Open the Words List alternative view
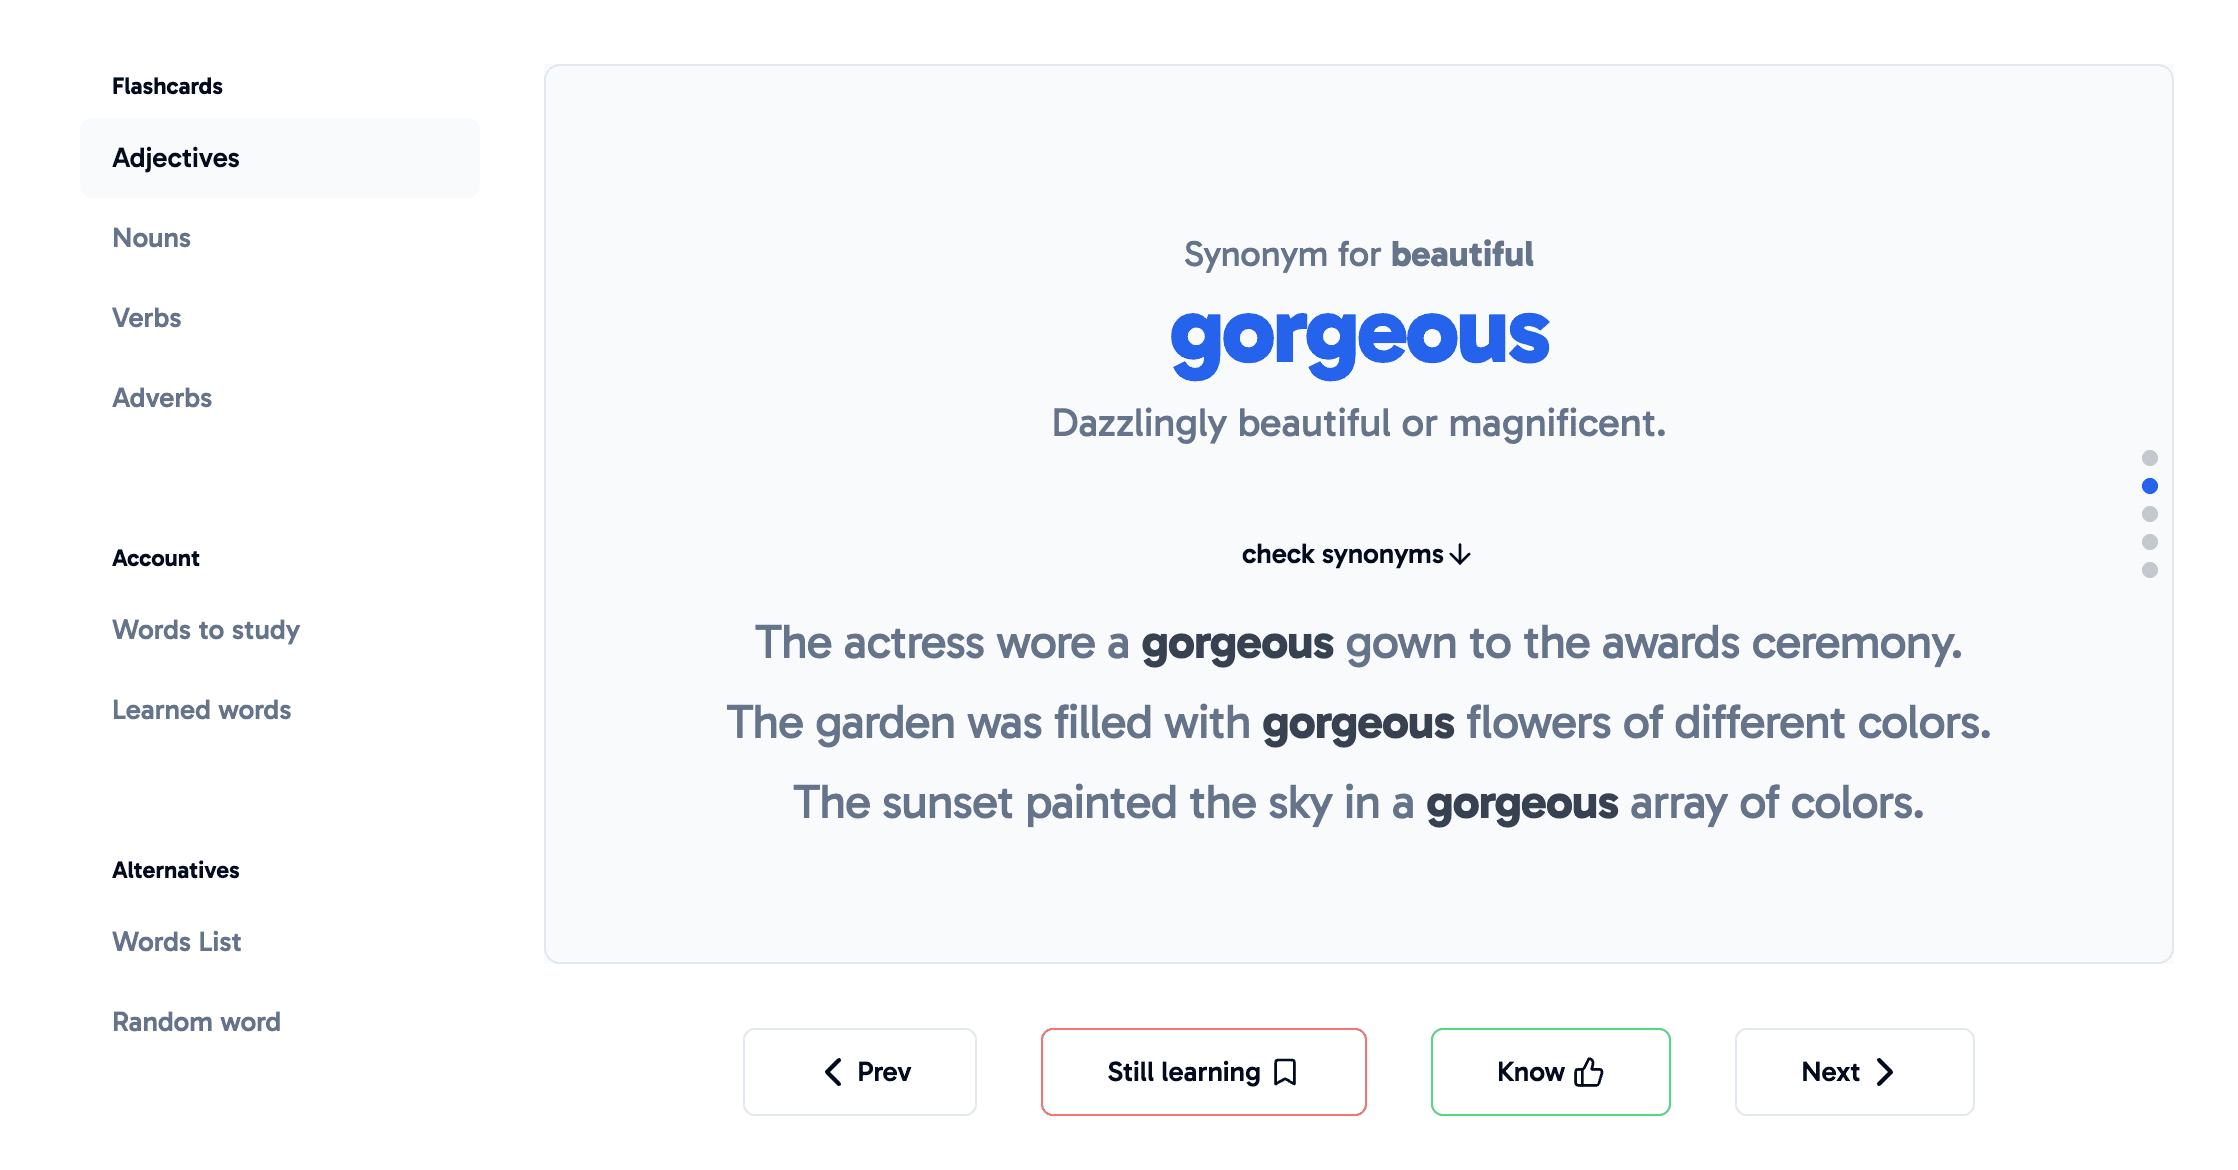This screenshot has height=1170, width=2238. tap(178, 940)
